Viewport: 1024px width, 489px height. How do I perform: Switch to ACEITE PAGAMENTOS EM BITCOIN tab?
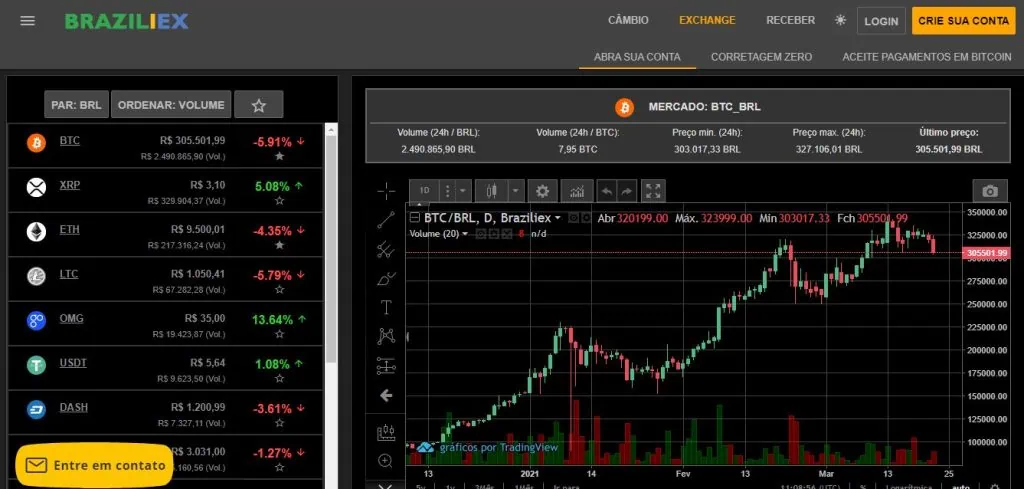927,57
